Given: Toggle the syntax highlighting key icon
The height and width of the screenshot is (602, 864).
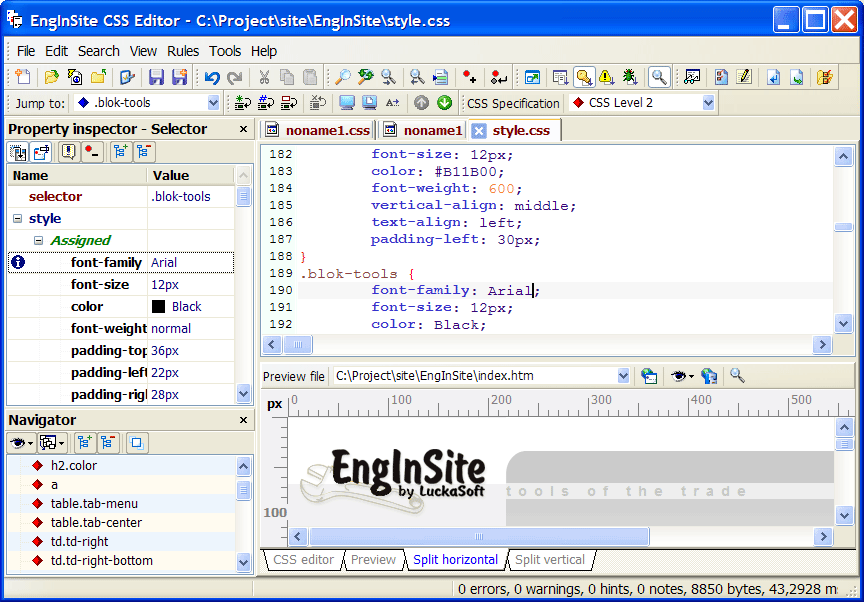Looking at the screenshot, I should [585, 75].
